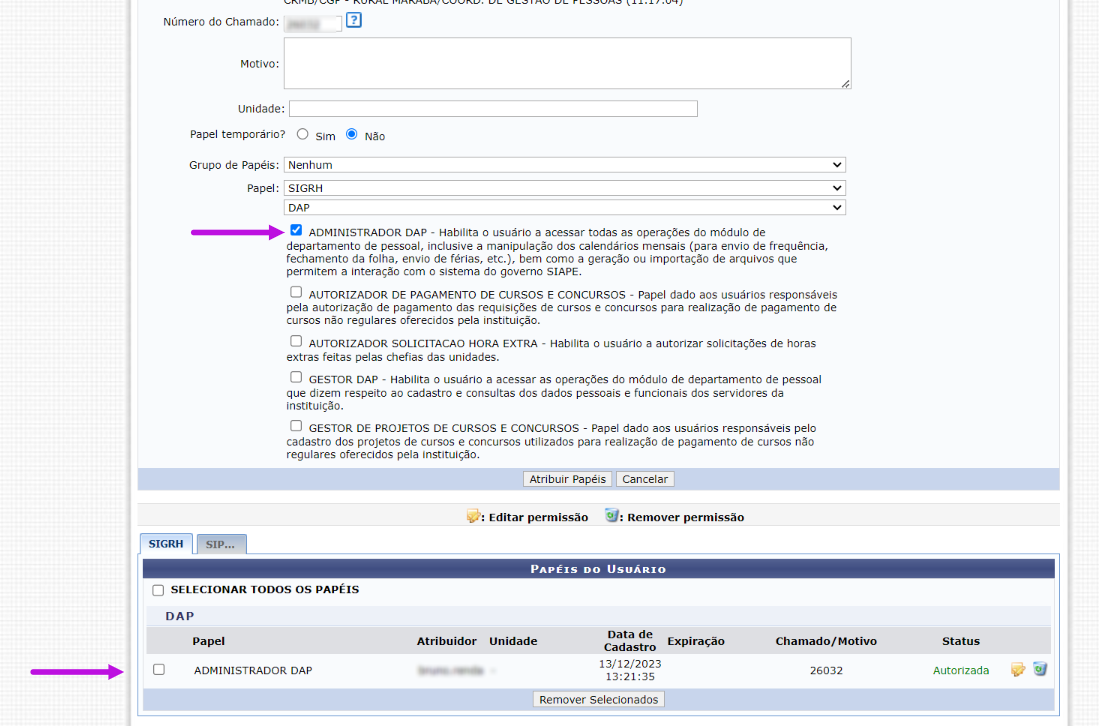Open the Grupo de Papéis dropdown
Screen dimensions: 1099x726
(x=565, y=165)
